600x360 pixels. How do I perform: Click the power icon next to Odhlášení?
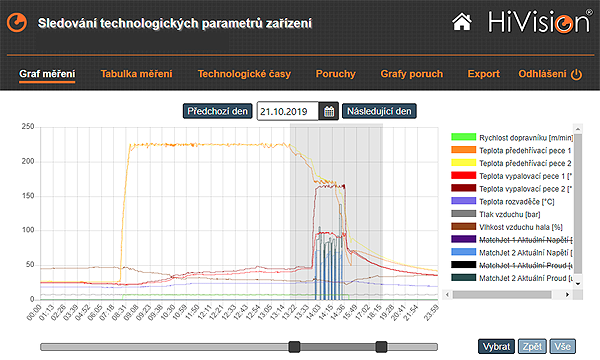click(576, 74)
